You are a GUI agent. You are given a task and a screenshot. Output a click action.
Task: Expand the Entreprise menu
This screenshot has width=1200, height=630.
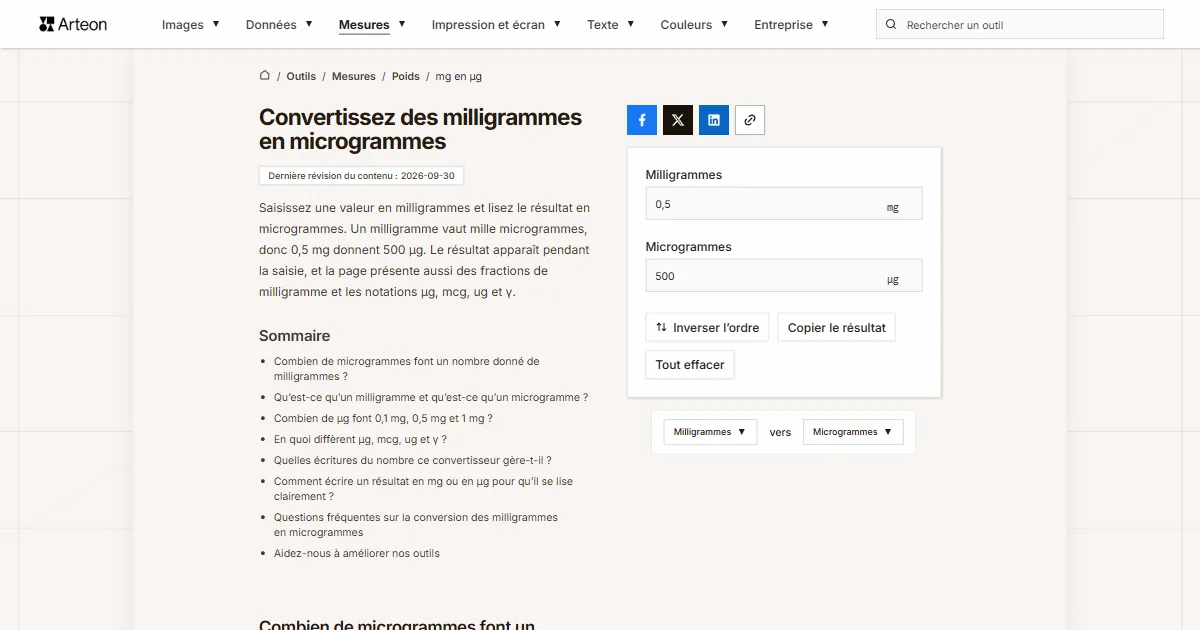pos(791,25)
